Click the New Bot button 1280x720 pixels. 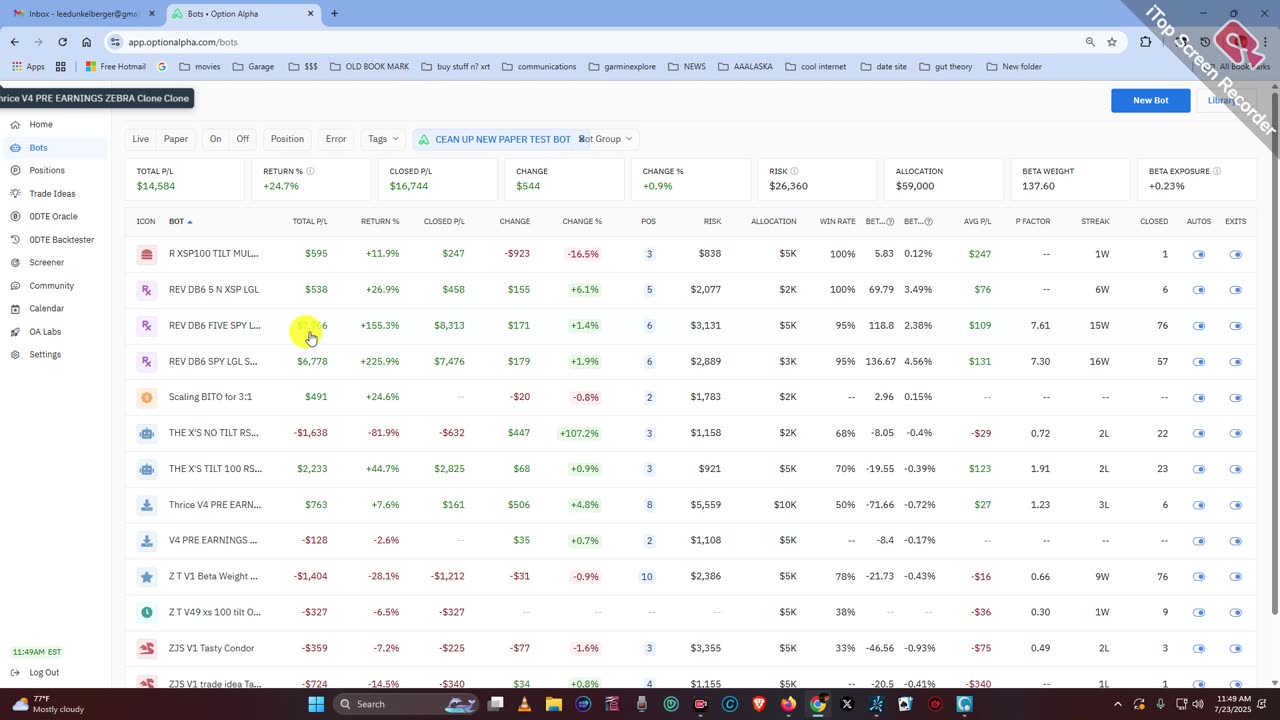[x=1150, y=100]
